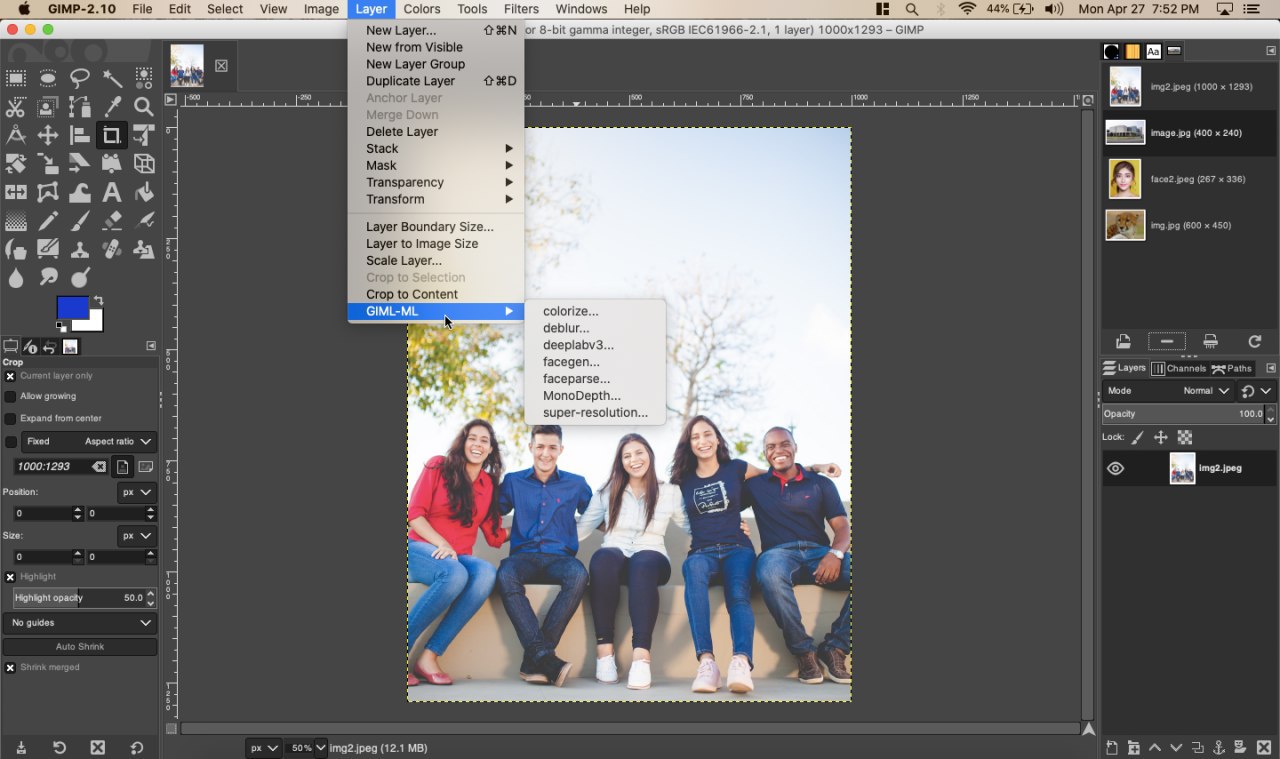Enable the Allow growing checkbox
The image size is (1280, 759).
11,397
